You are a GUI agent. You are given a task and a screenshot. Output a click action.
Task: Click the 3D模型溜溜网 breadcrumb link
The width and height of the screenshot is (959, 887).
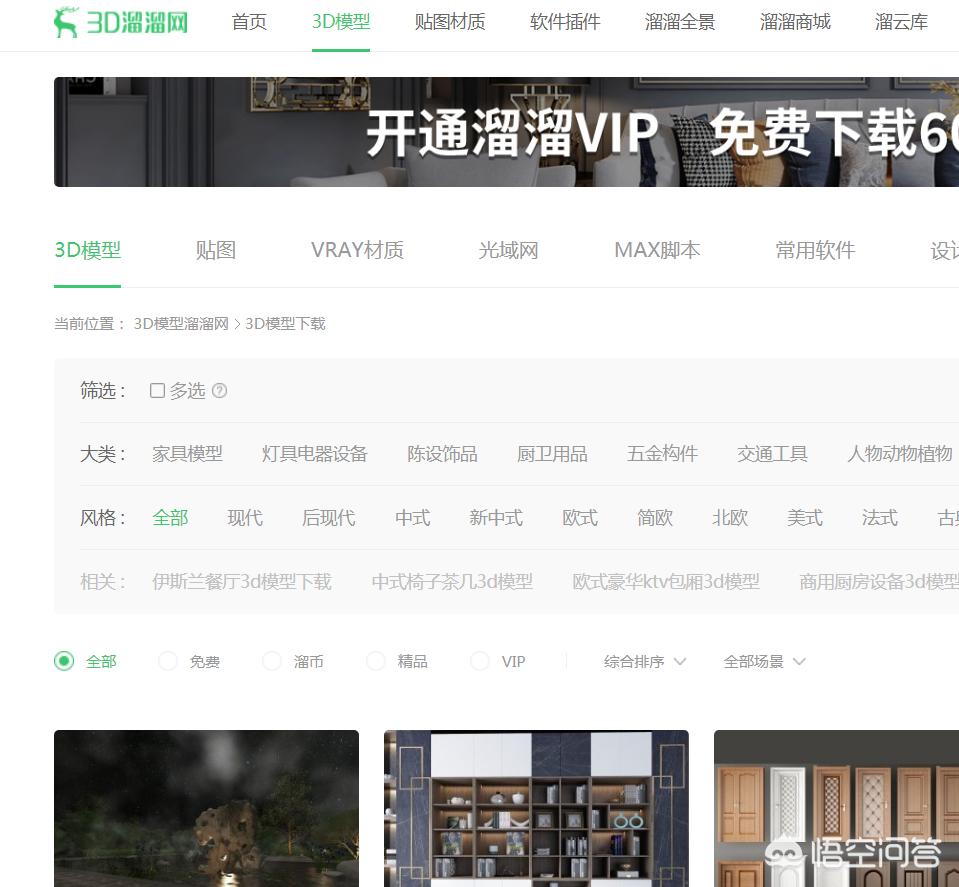[x=181, y=324]
